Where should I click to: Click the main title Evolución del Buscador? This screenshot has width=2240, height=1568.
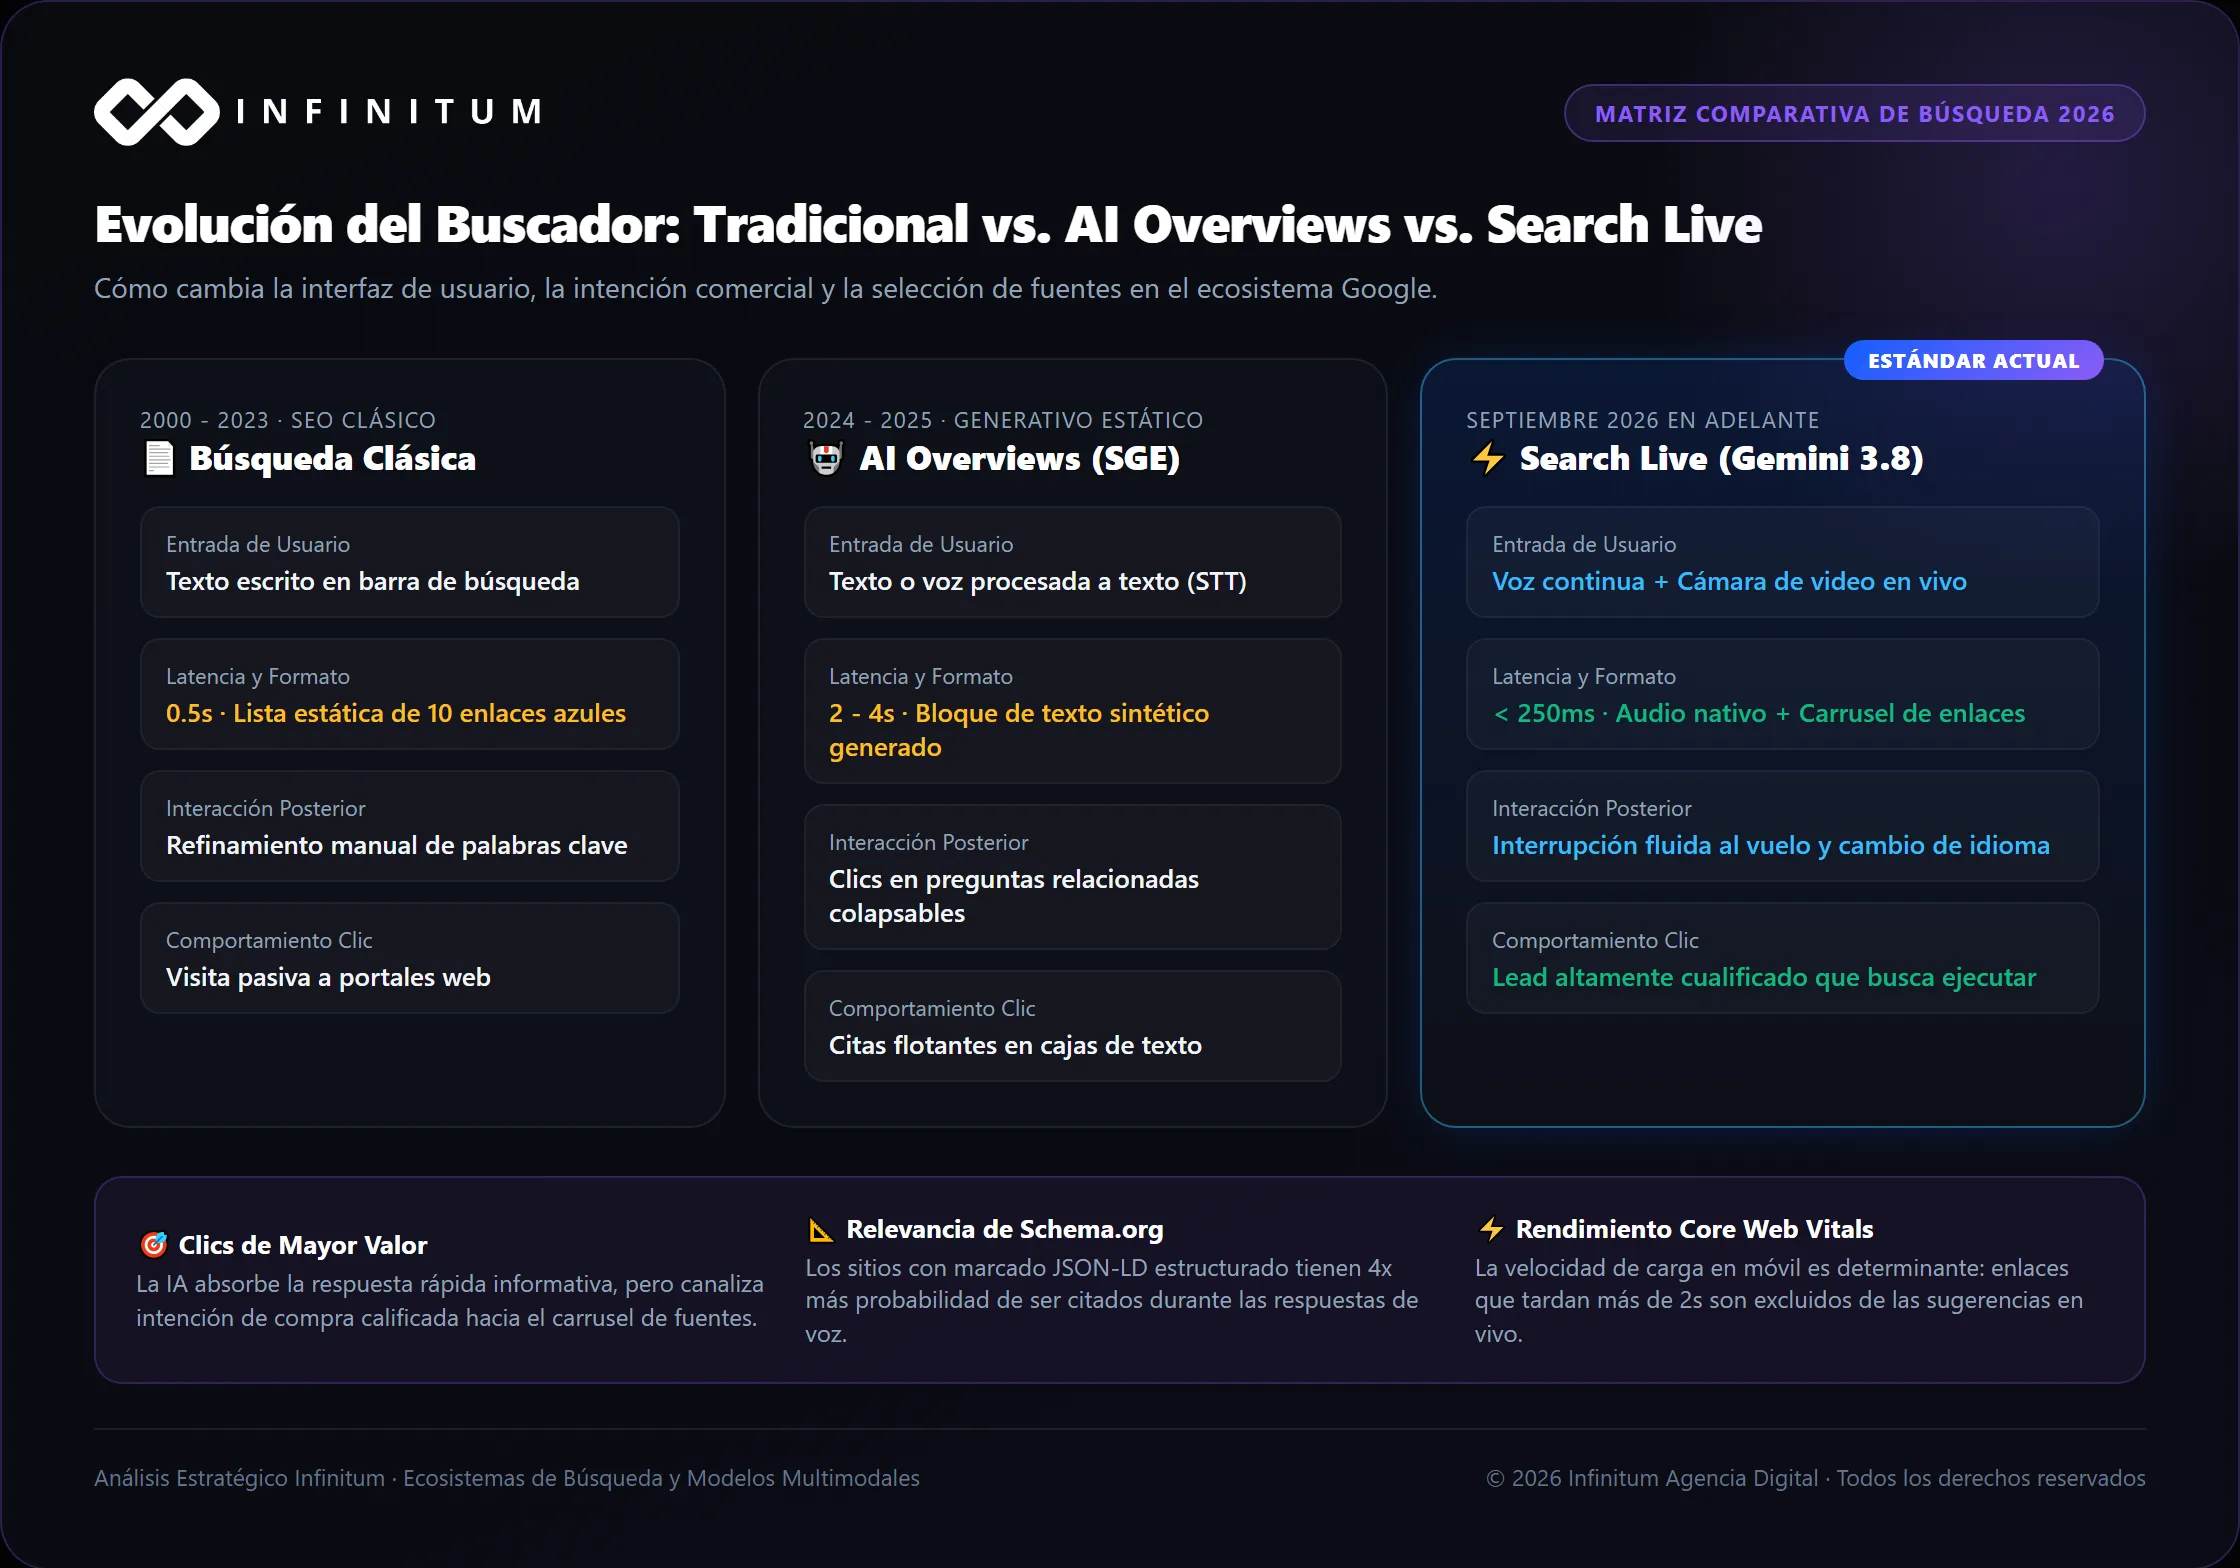point(928,224)
